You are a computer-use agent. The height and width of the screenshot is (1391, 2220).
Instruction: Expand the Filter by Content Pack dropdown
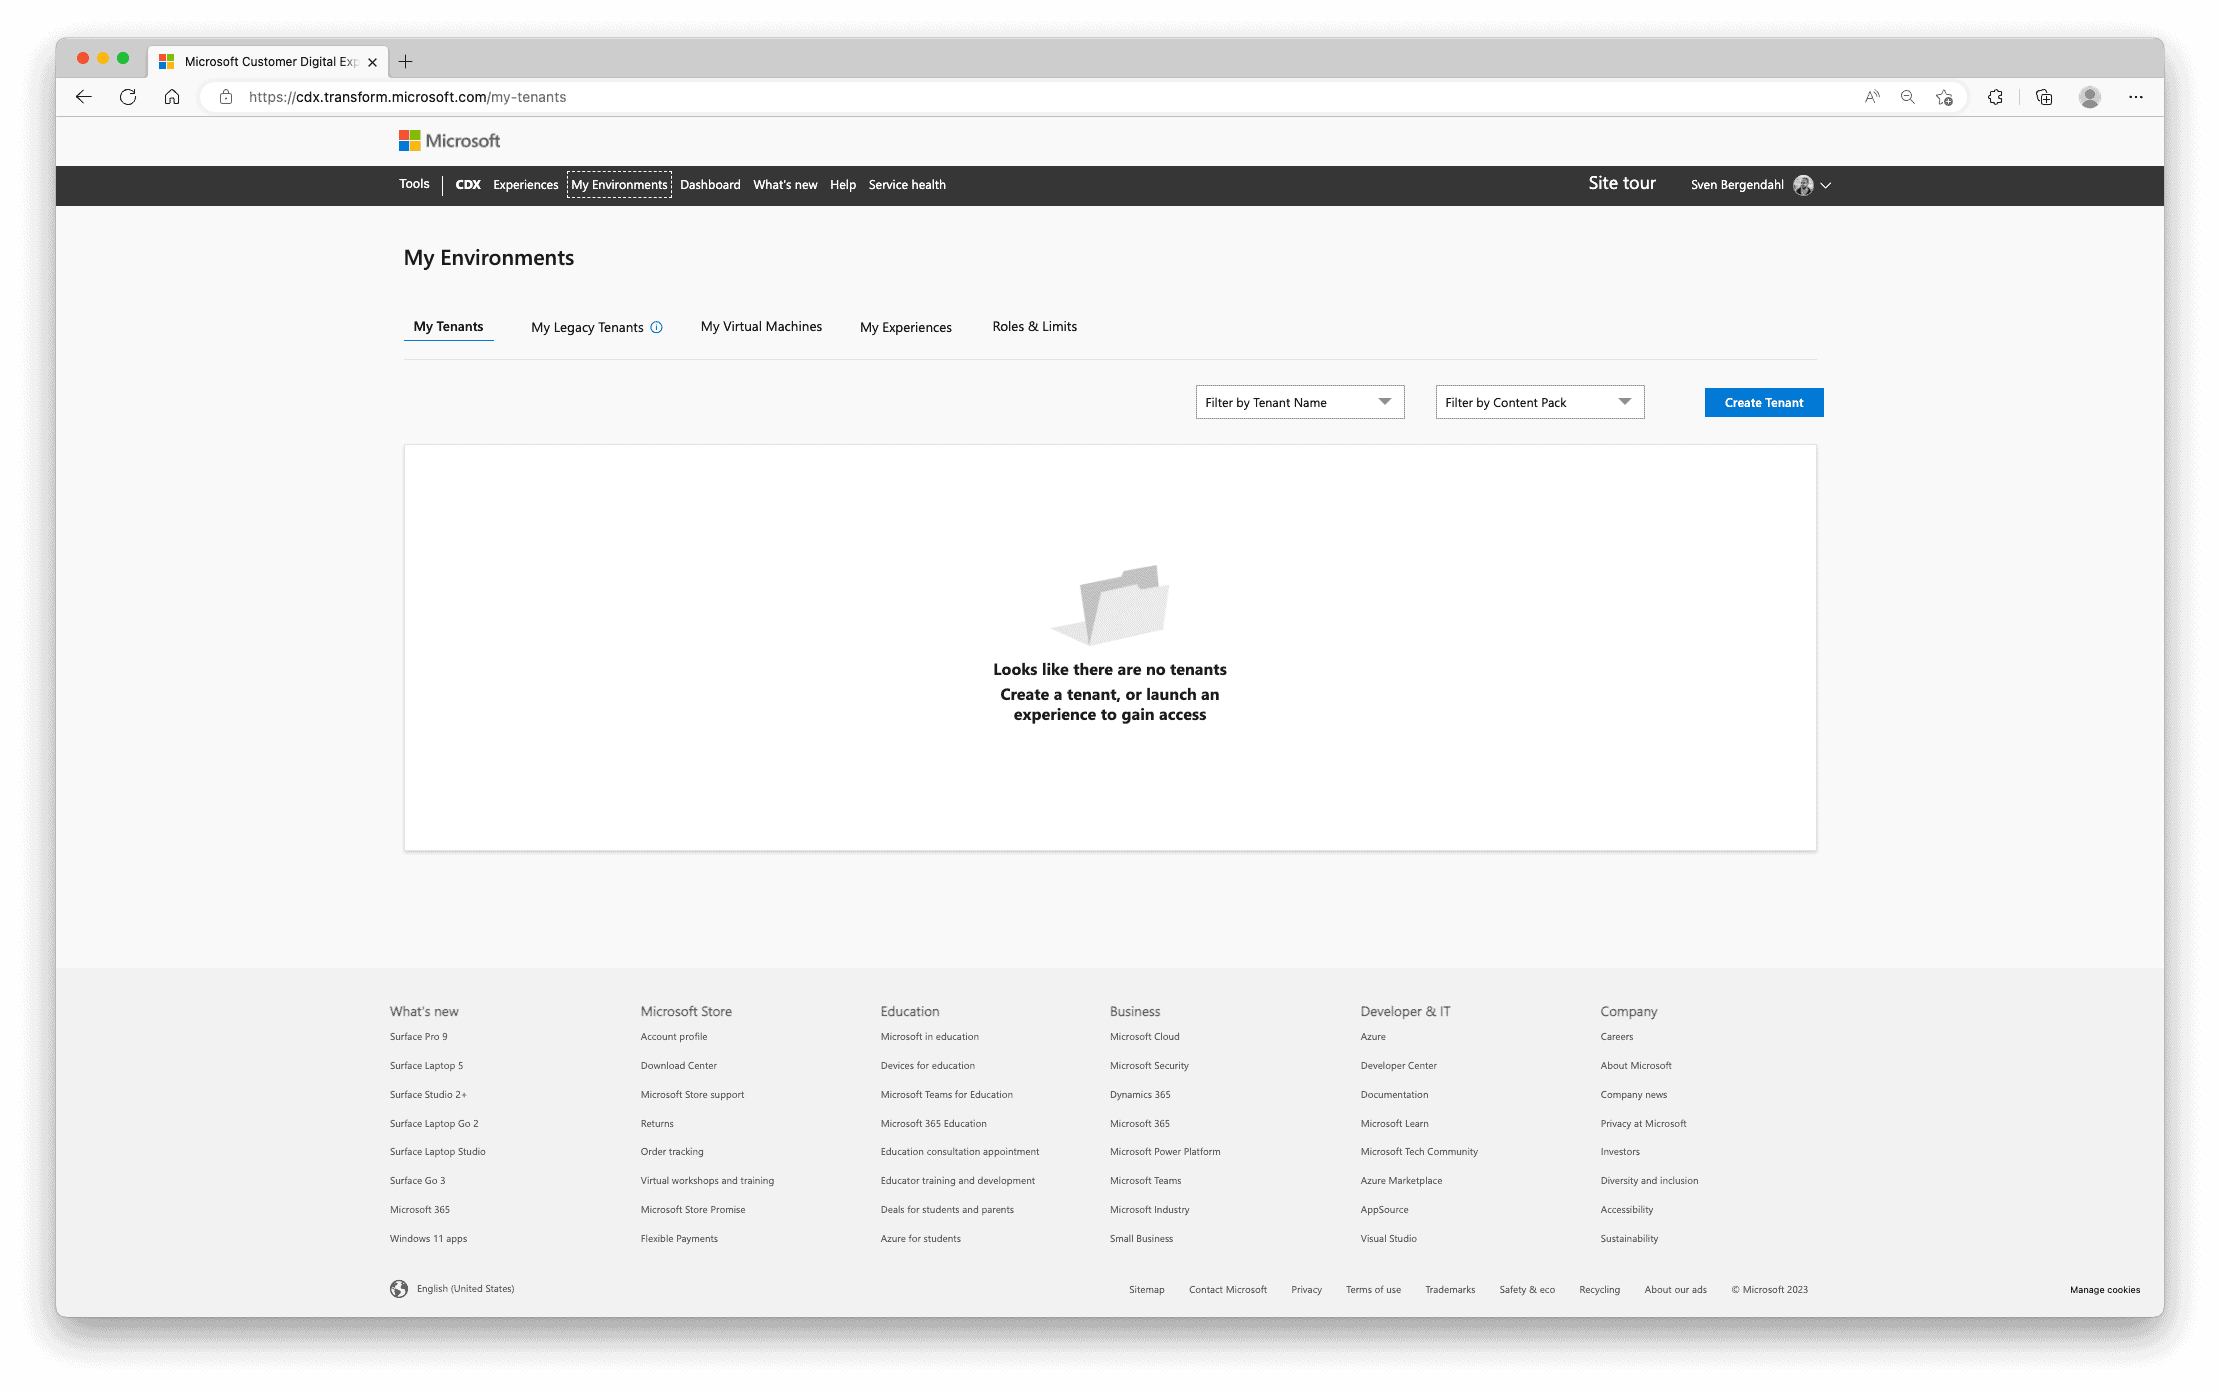pos(1539,402)
